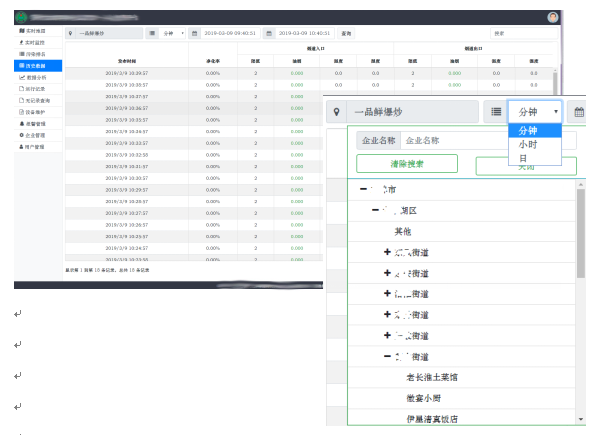Click the large list icon in the enlarged panel
The image size is (599, 435).
(496, 112)
